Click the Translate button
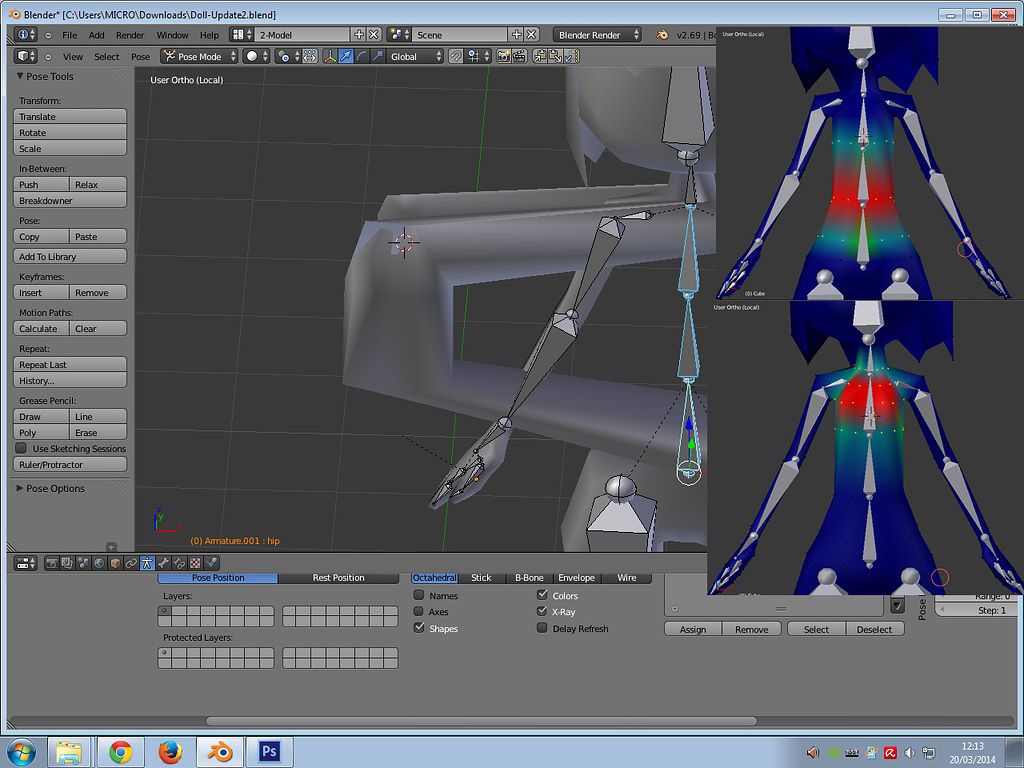The width and height of the screenshot is (1024, 768). (x=70, y=116)
